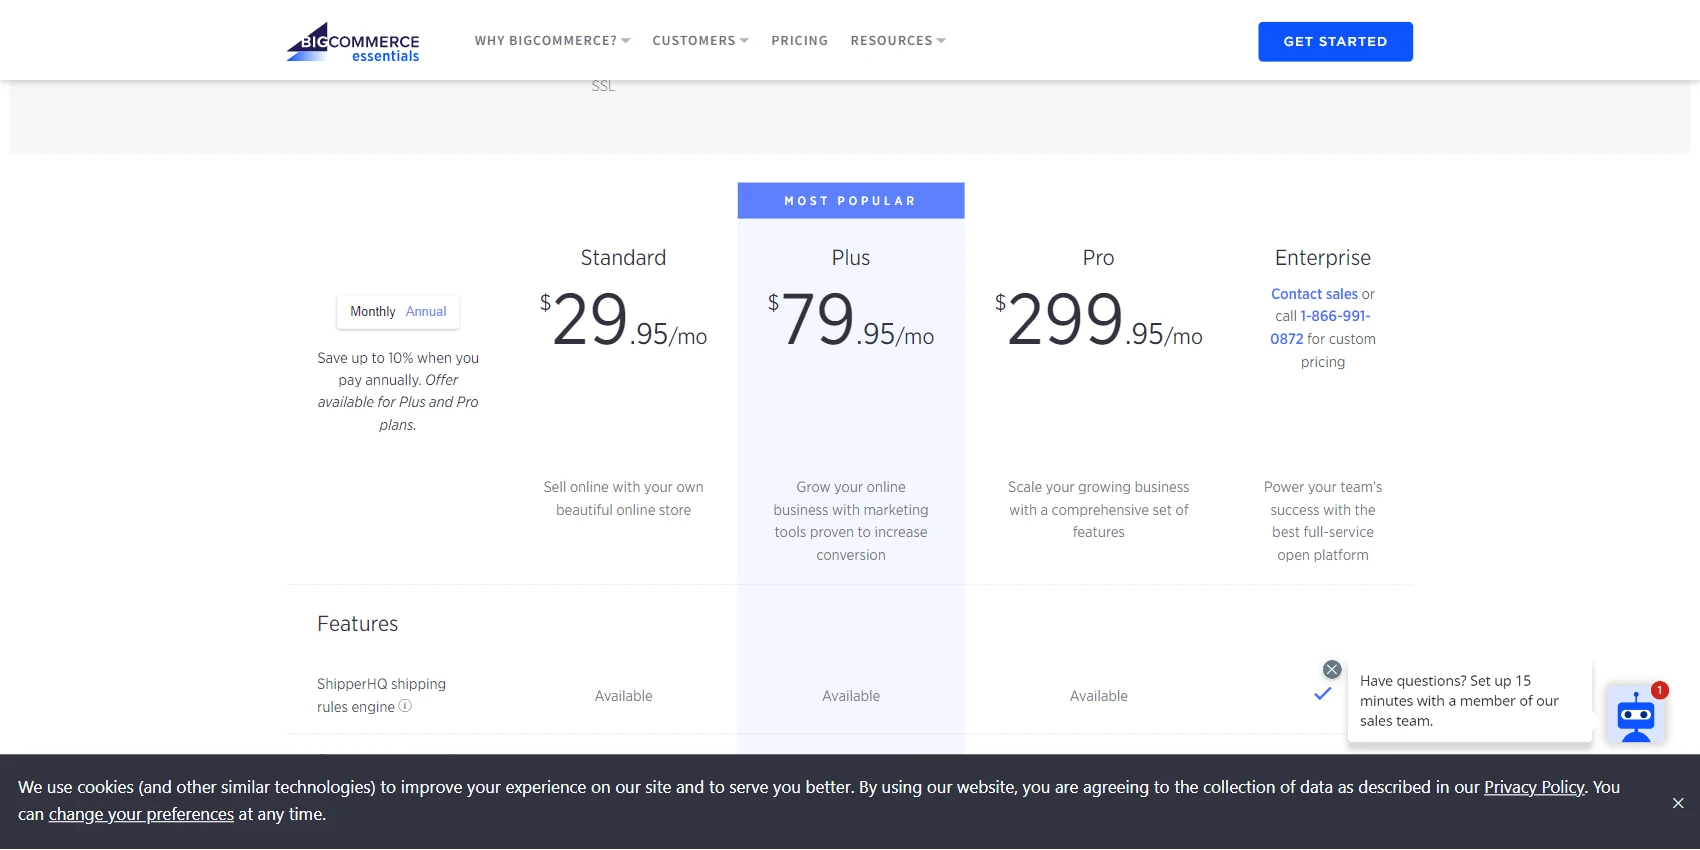The height and width of the screenshot is (850, 1700).
Task: Click the $79.95/mo price
Action: (851, 320)
